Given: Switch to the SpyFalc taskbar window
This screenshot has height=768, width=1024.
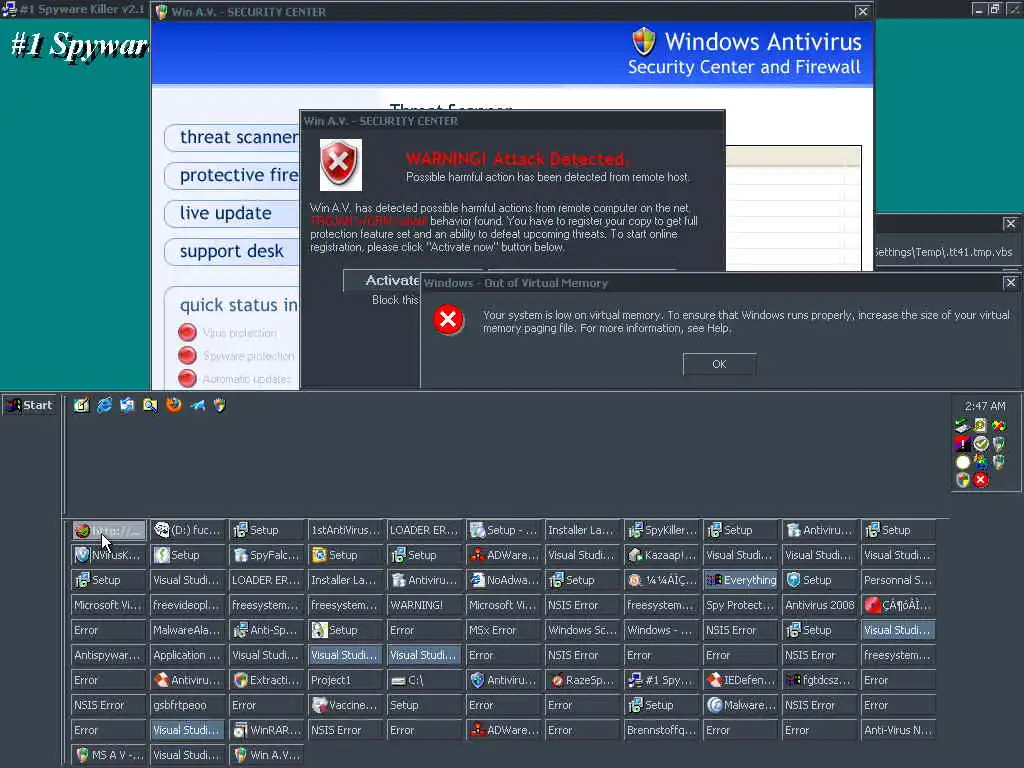Looking at the screenshot, I should click(266, 555).
